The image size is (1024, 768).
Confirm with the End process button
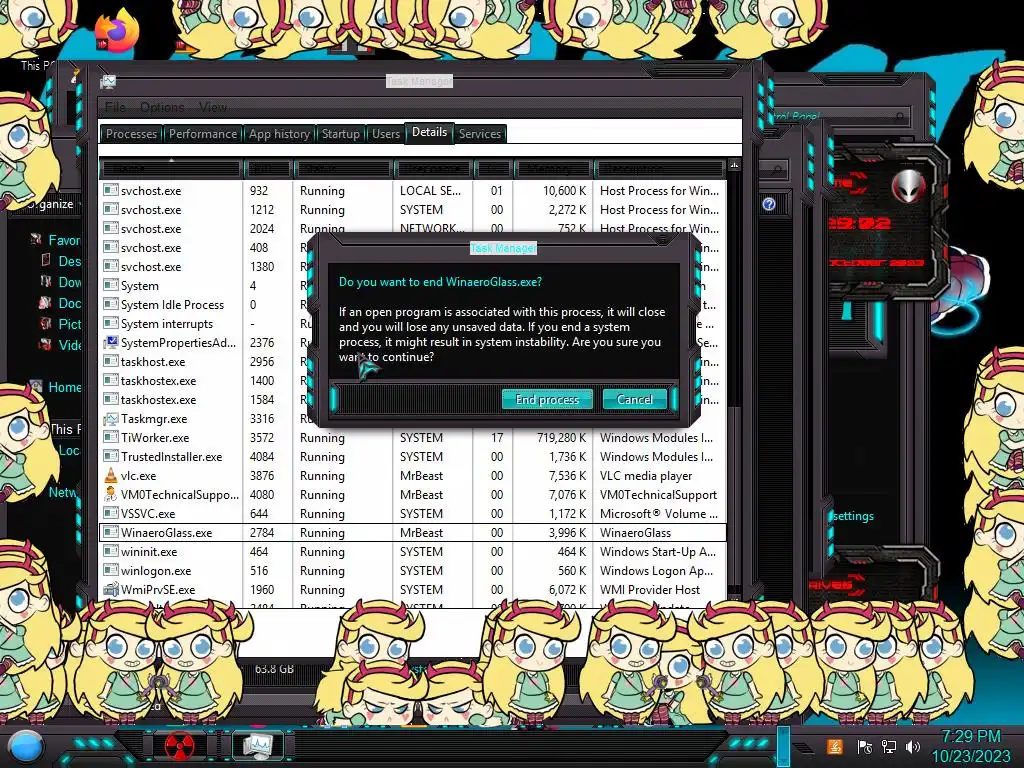coord(547,399)
